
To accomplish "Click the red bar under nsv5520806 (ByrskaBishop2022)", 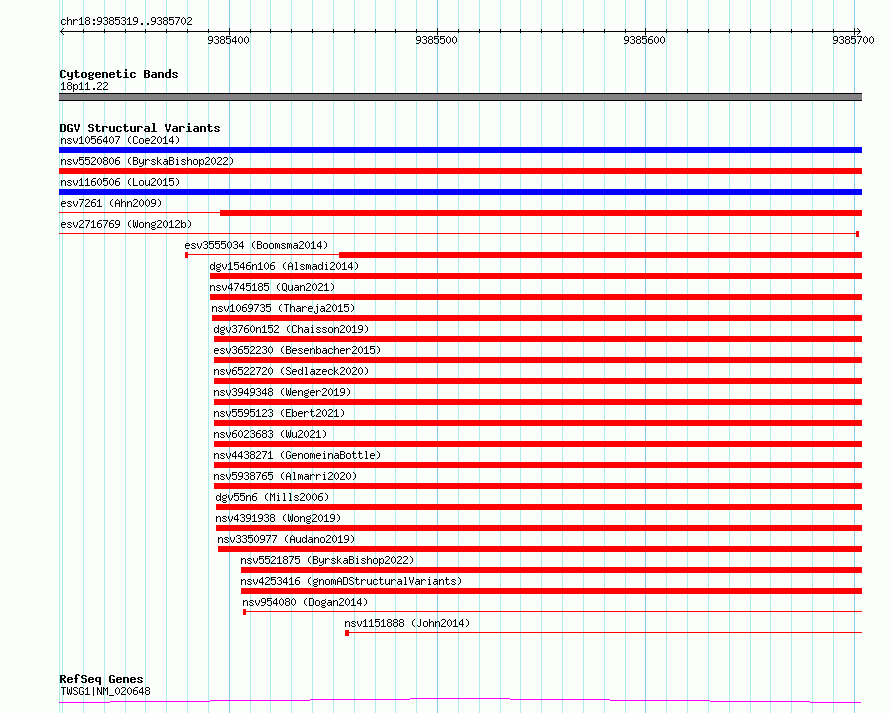I will point(460,171).
